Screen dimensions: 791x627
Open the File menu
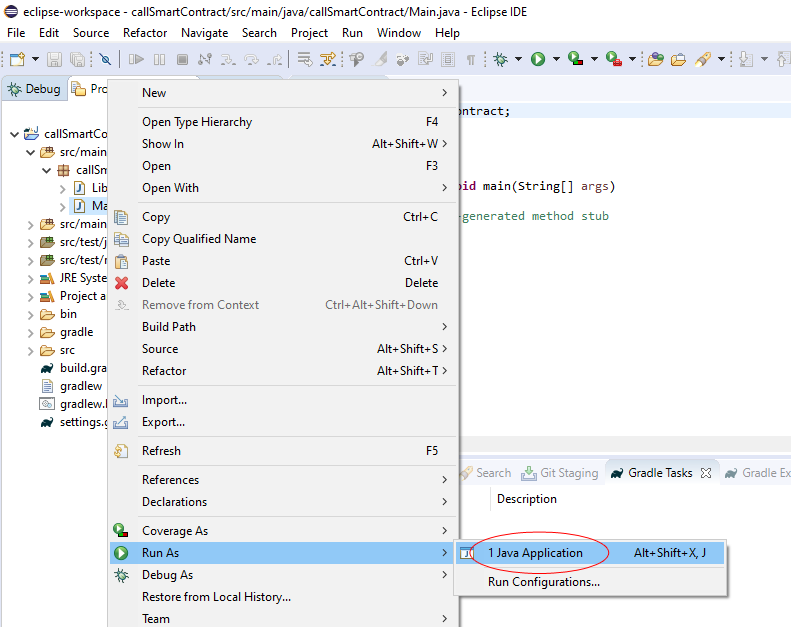coord(16,33)
